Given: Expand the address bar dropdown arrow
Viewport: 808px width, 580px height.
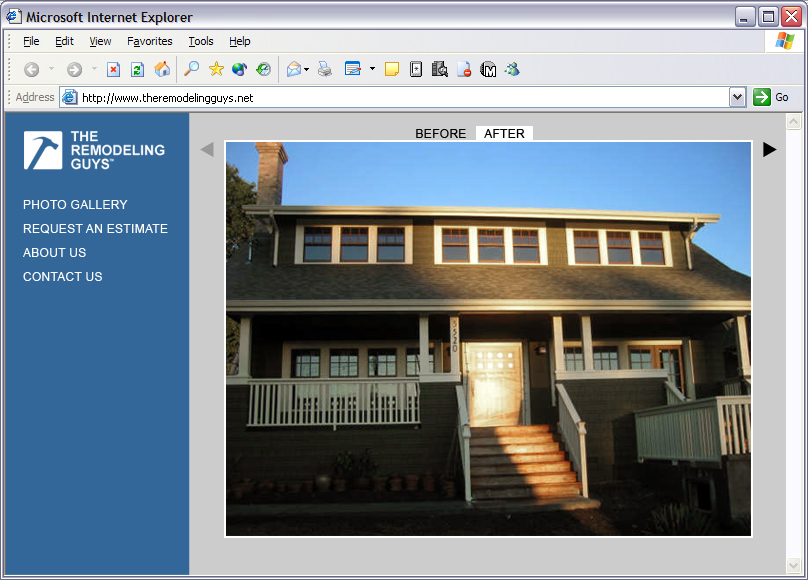Looking at the screenshot, I should click(x=738, y=97).
